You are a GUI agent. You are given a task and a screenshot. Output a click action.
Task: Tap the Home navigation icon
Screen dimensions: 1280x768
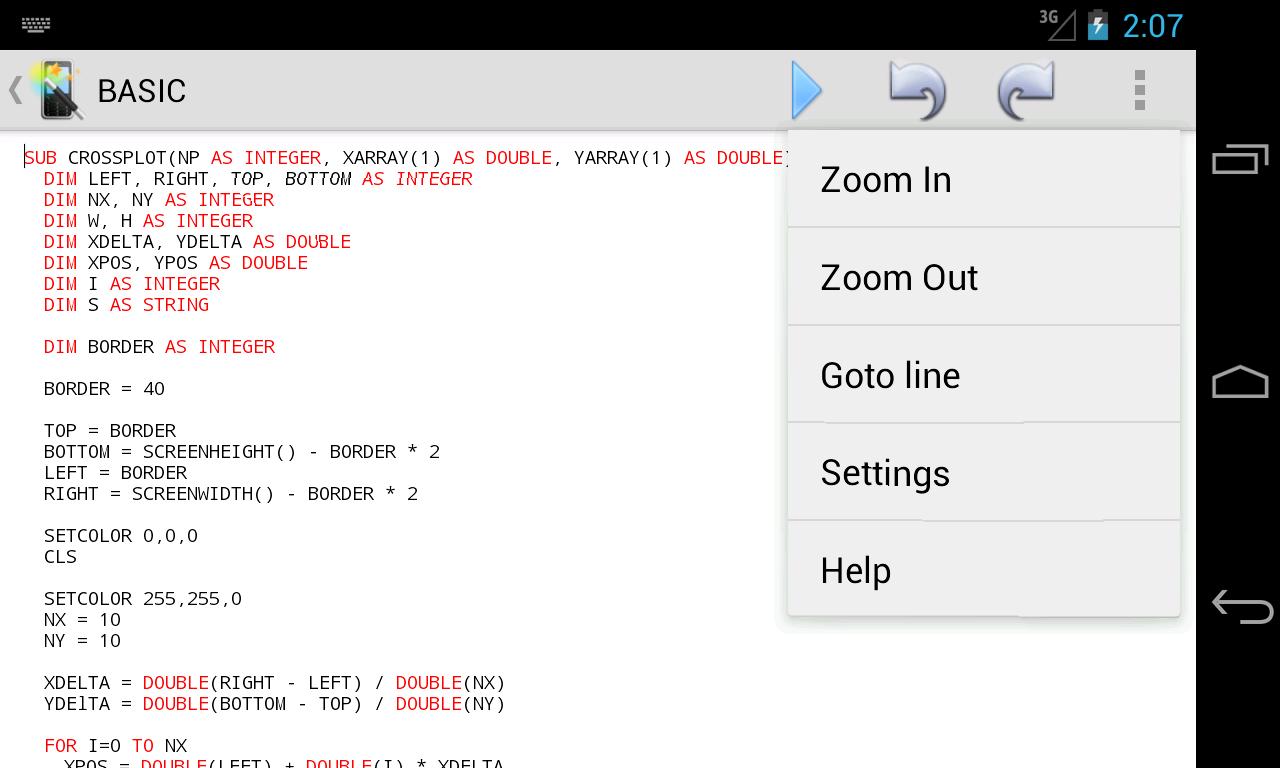1238,383
